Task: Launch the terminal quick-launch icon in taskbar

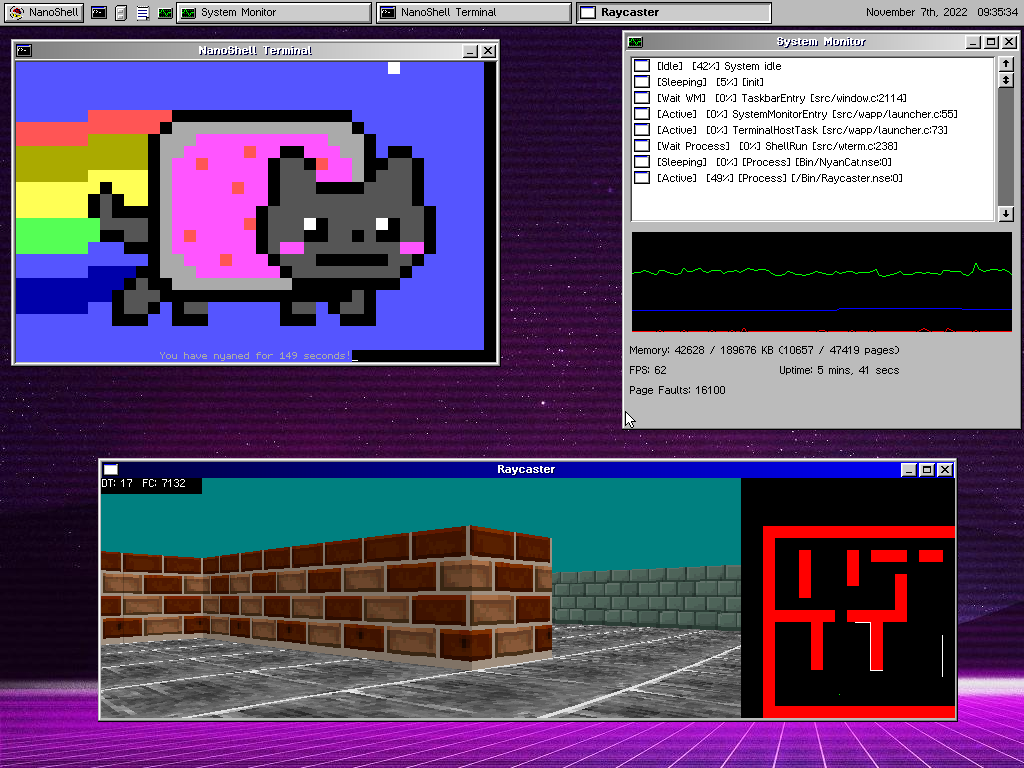Action: tap(99, 12)
